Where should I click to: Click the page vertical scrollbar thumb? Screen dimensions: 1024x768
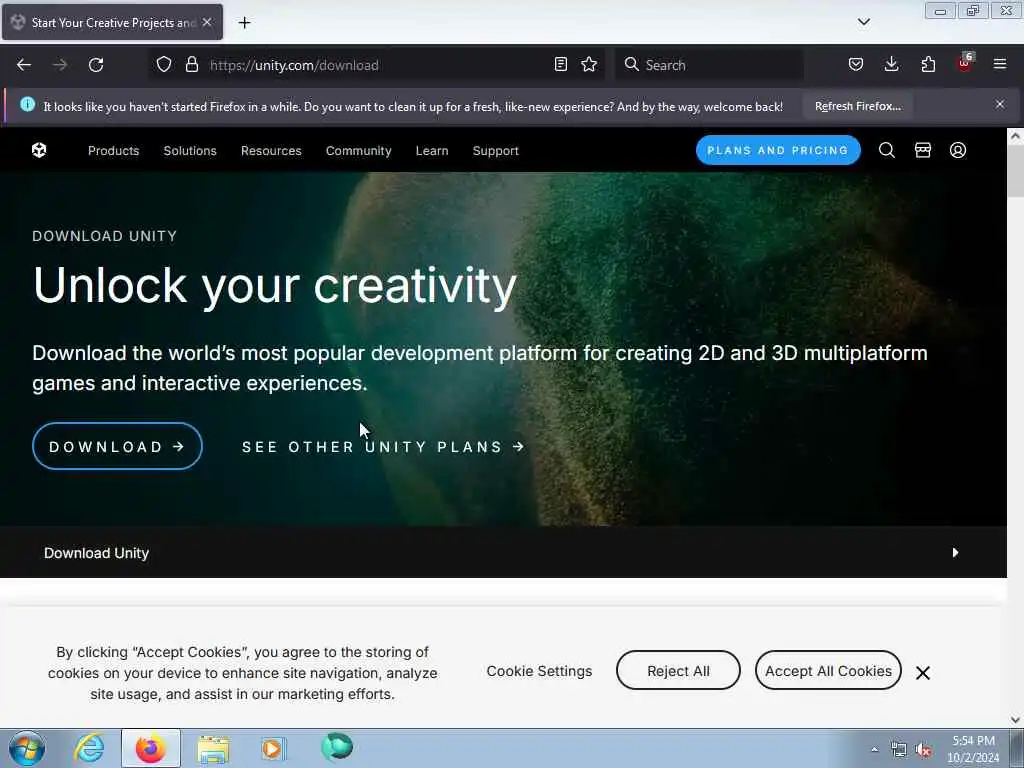(x=1015, y=171)
